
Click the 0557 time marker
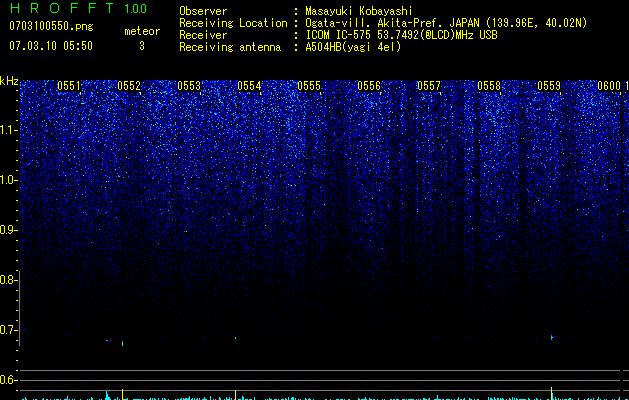click(x=429, y=86)
